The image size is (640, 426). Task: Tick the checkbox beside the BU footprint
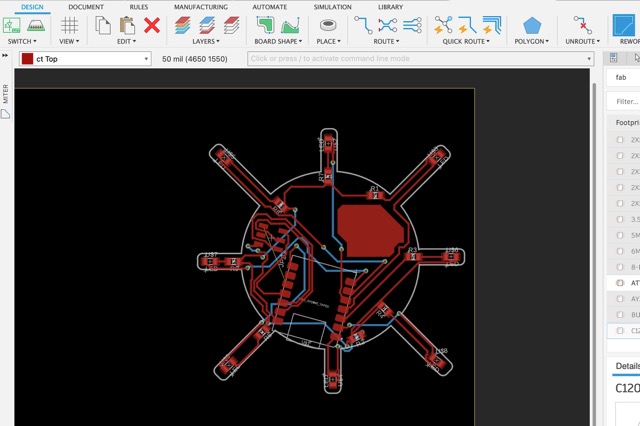(620, 315)
